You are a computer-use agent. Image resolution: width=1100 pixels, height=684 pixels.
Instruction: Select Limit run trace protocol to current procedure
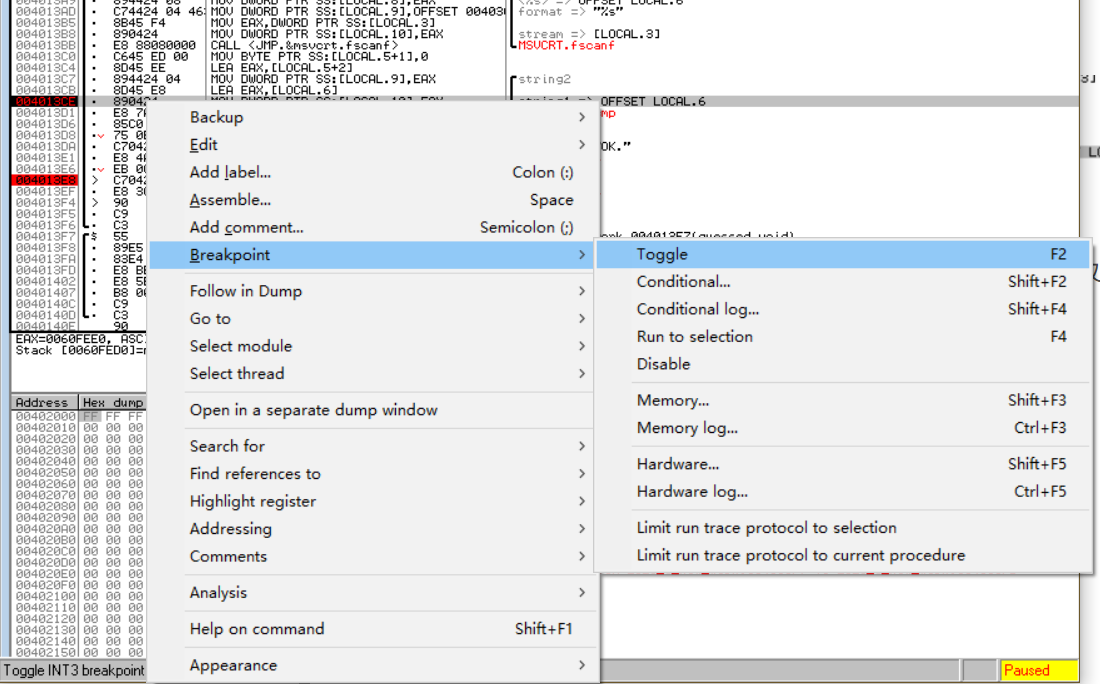pyautogui.click(x=843, y=555)
